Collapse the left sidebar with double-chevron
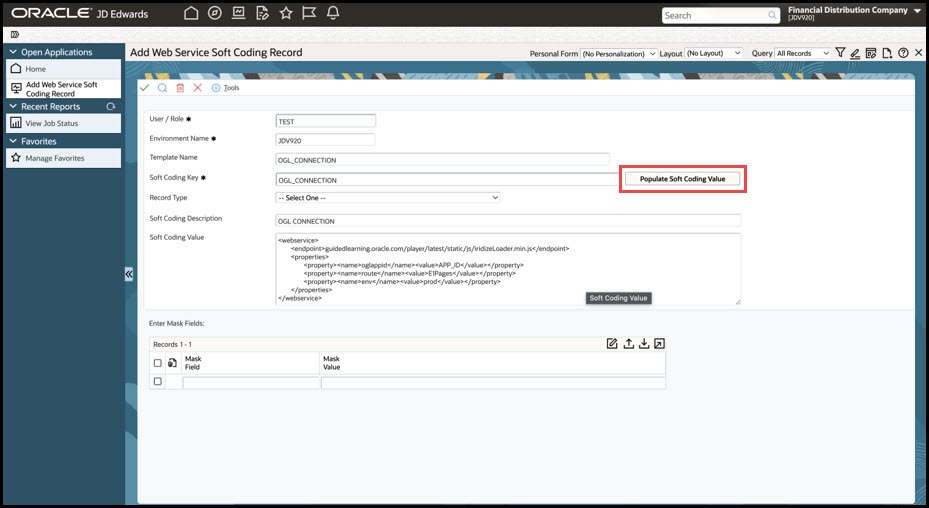The image size is (929, 508). coord(129,274)
